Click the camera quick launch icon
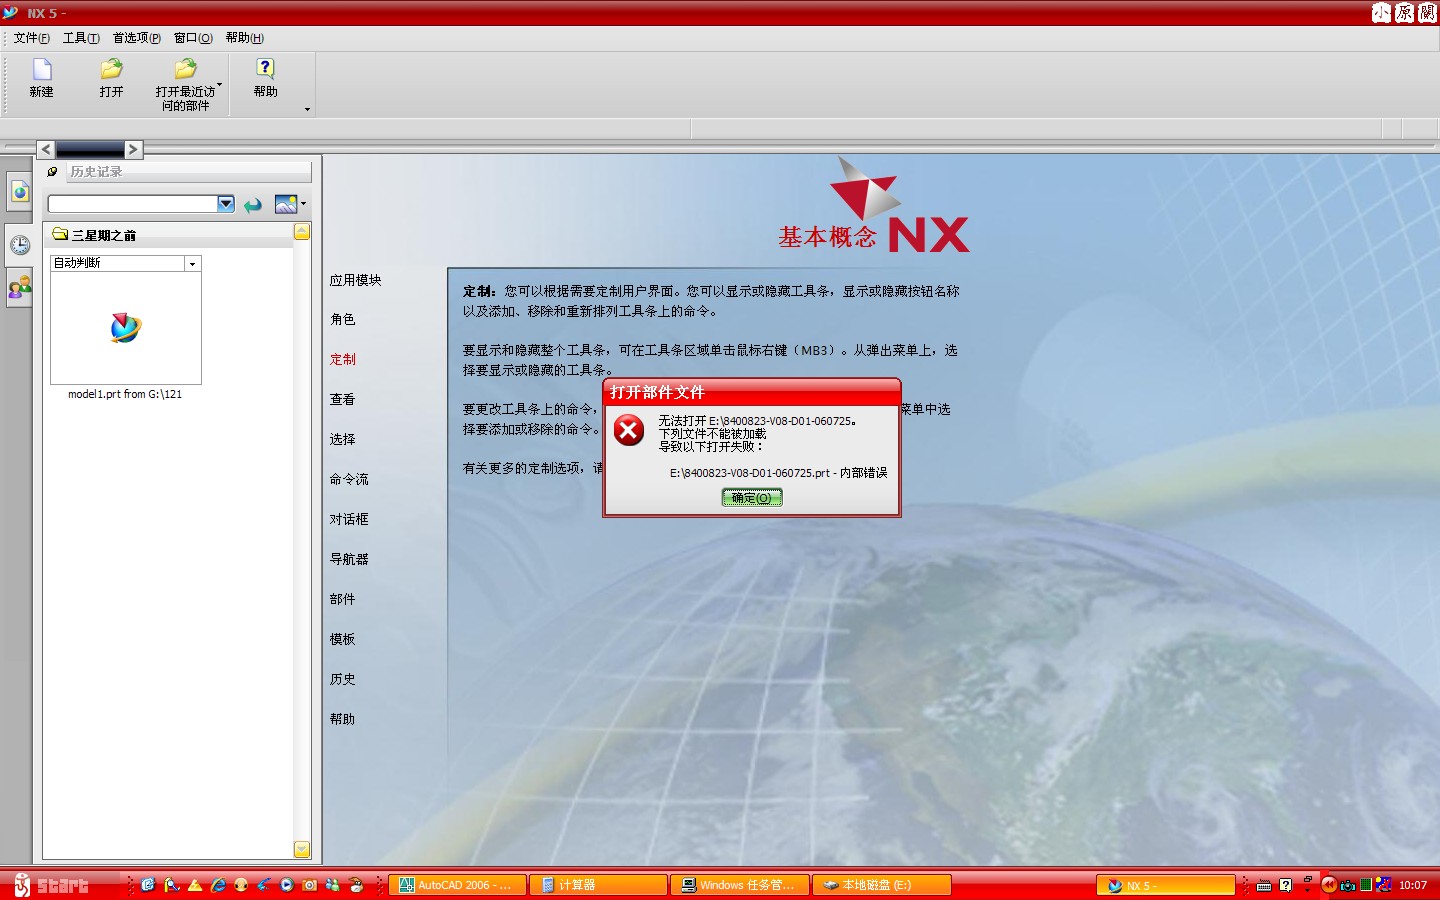The width and height of the screenshot is (1440, 900). point(310,885)
